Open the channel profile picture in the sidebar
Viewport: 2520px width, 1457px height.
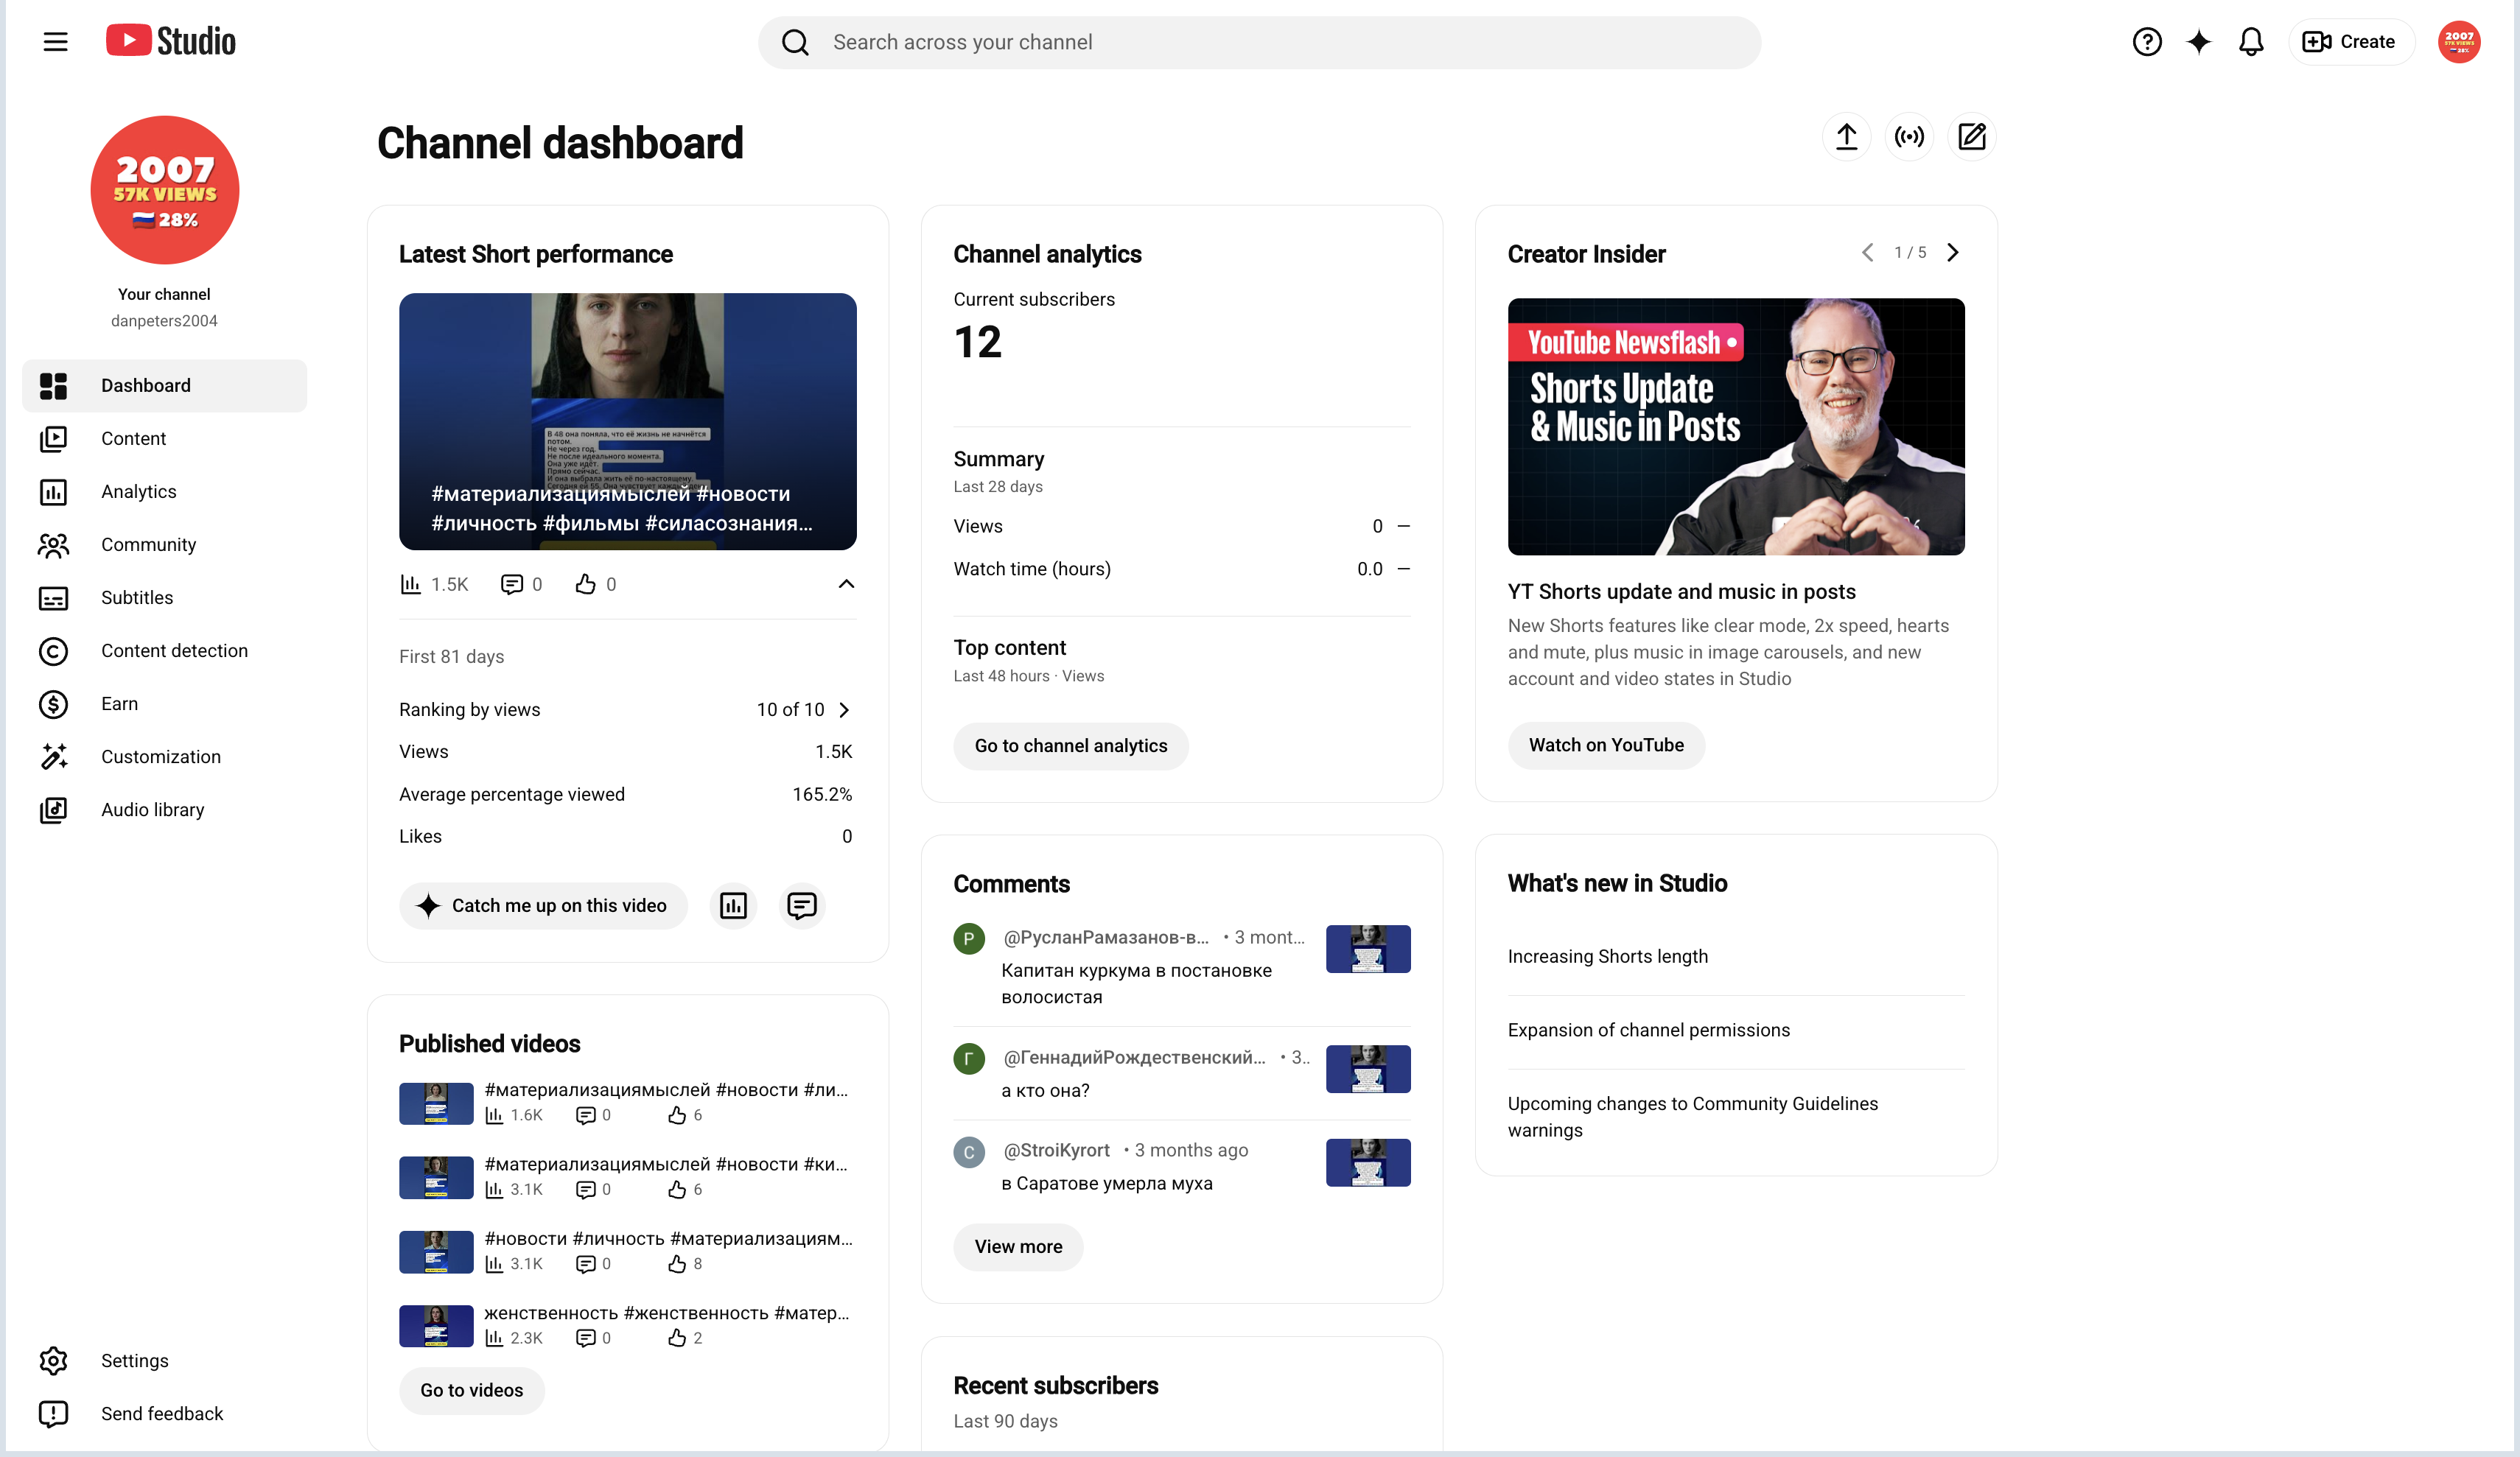tap(164, 190)
